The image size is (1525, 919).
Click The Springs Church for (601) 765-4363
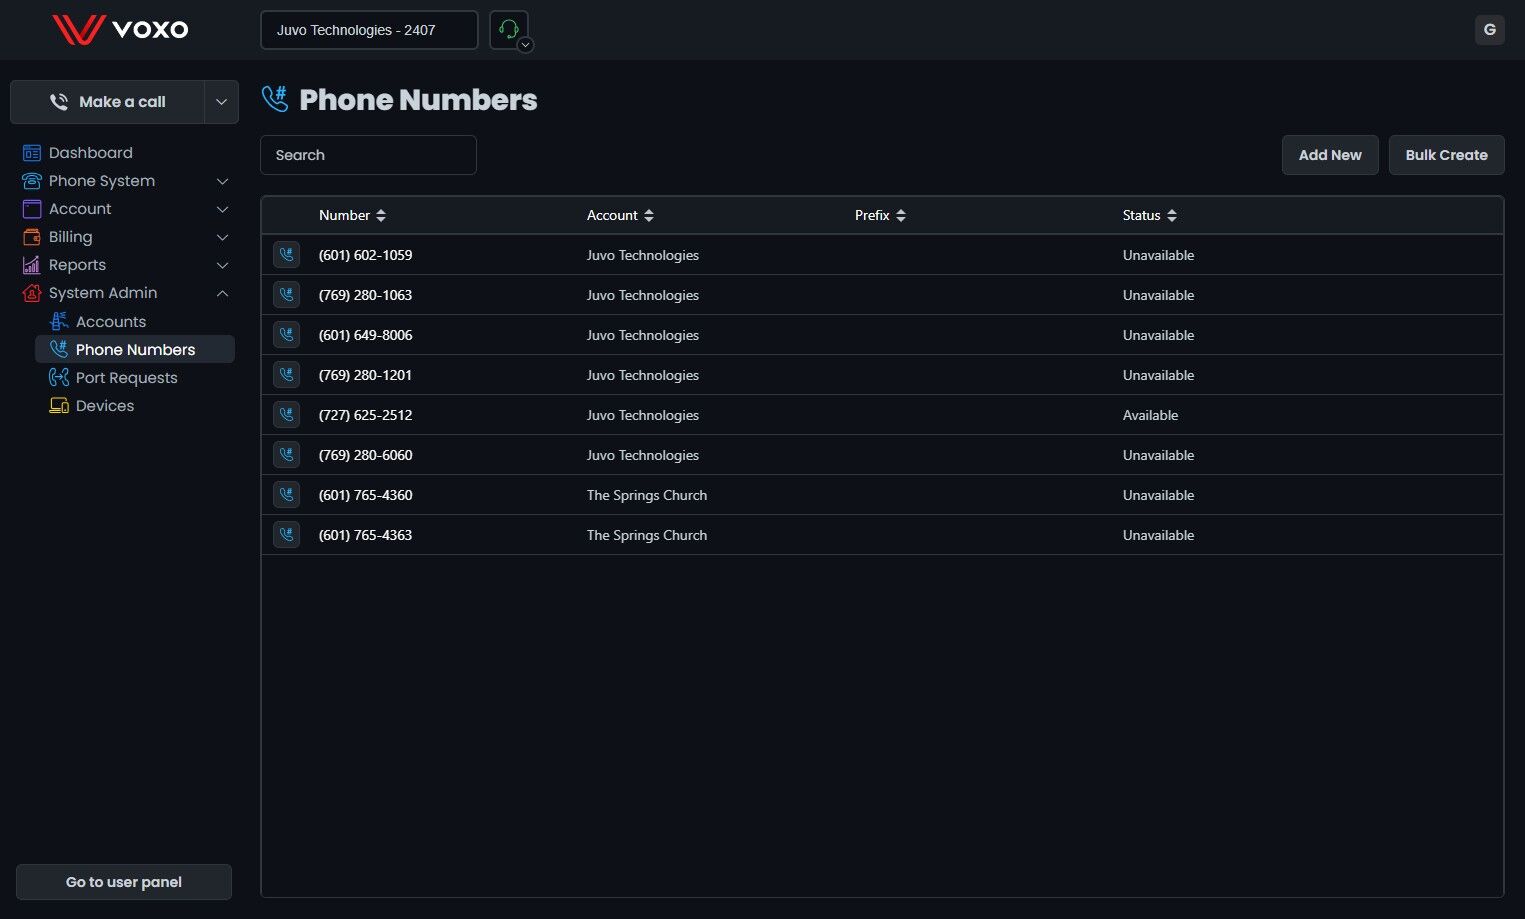click(x=647, y=535)
